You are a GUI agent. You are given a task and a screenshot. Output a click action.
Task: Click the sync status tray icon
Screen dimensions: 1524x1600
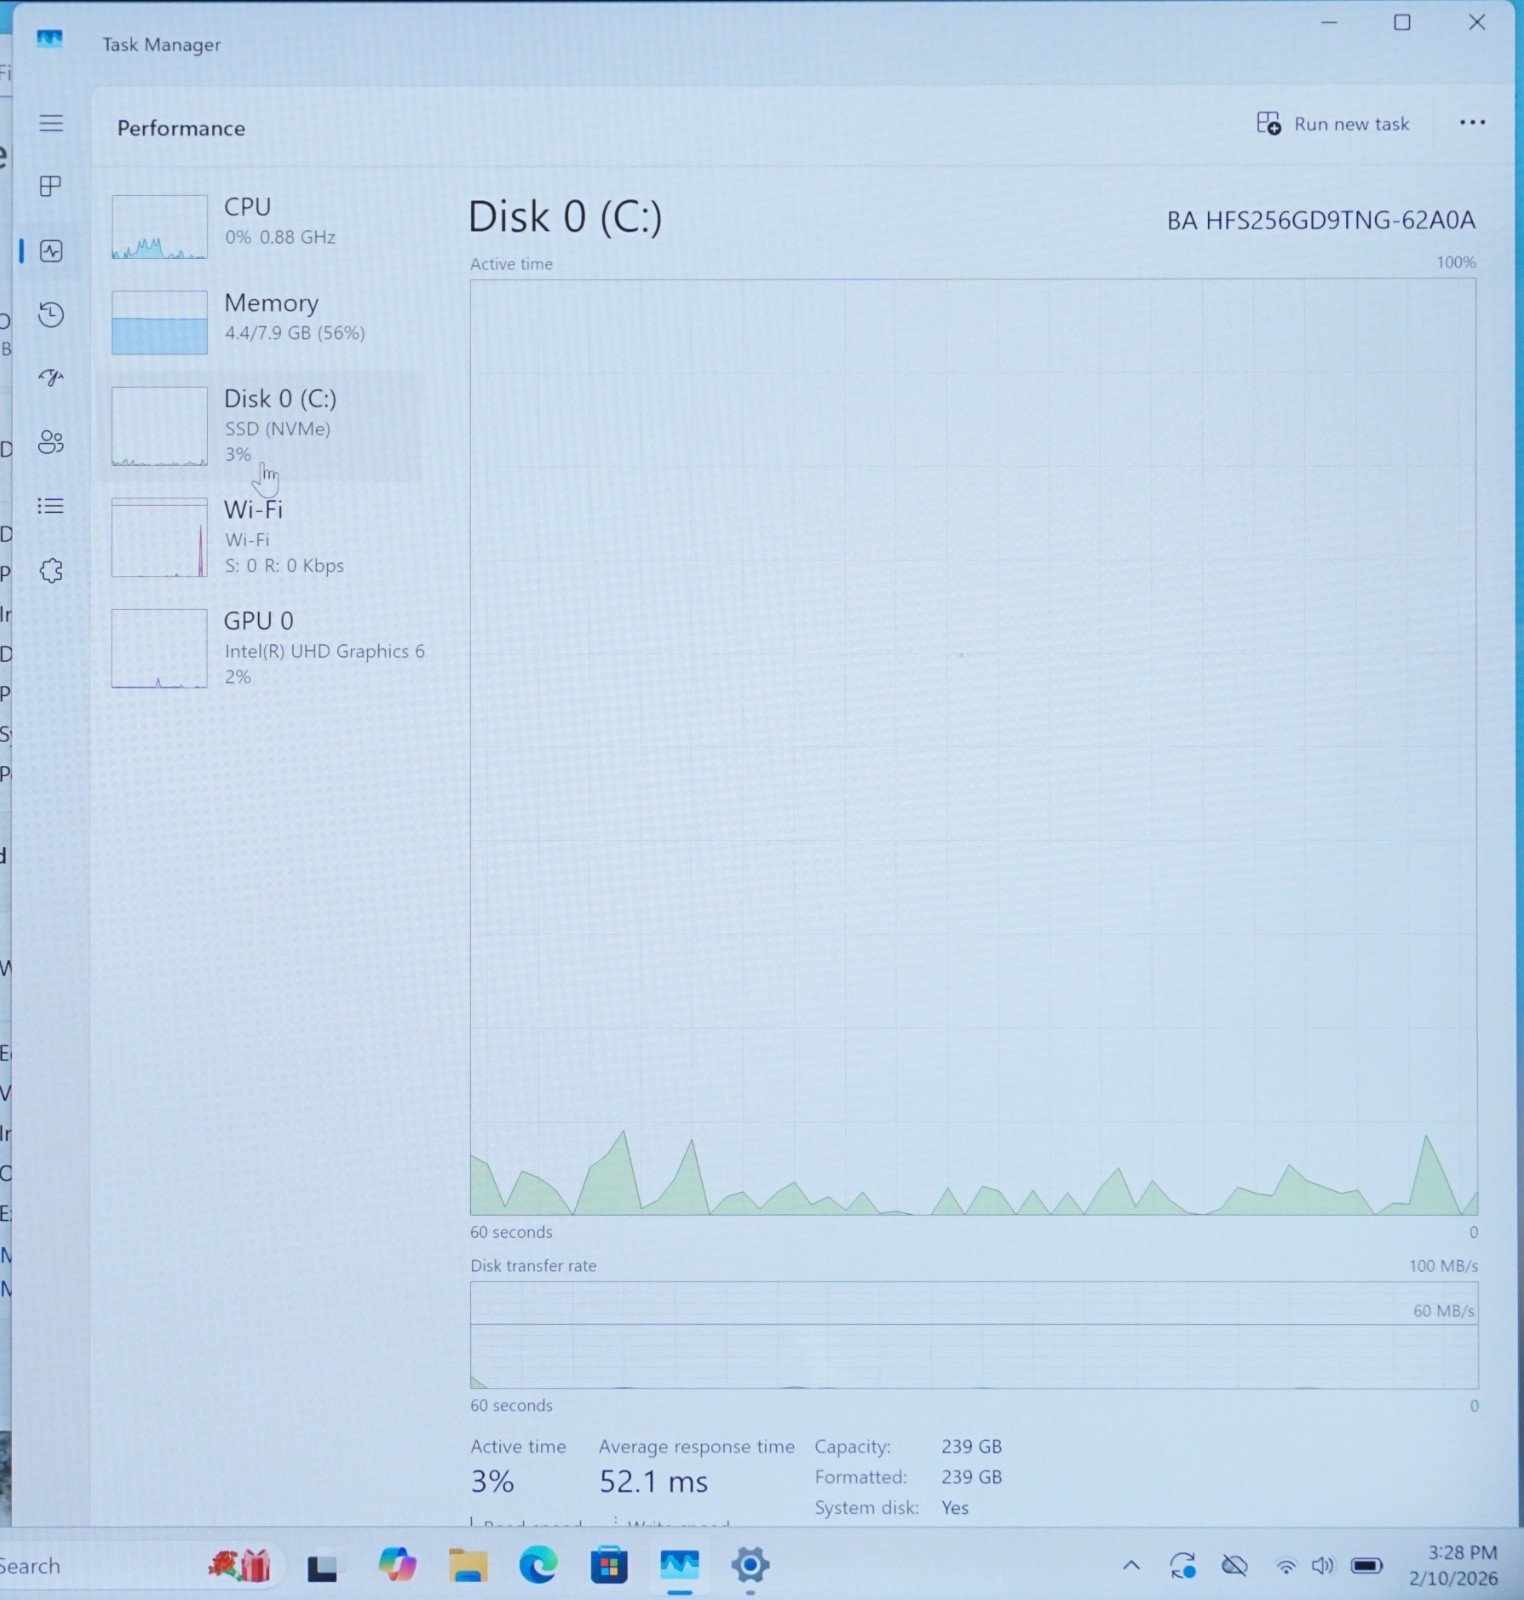pyautogui.click(x=1183, y=1566)
